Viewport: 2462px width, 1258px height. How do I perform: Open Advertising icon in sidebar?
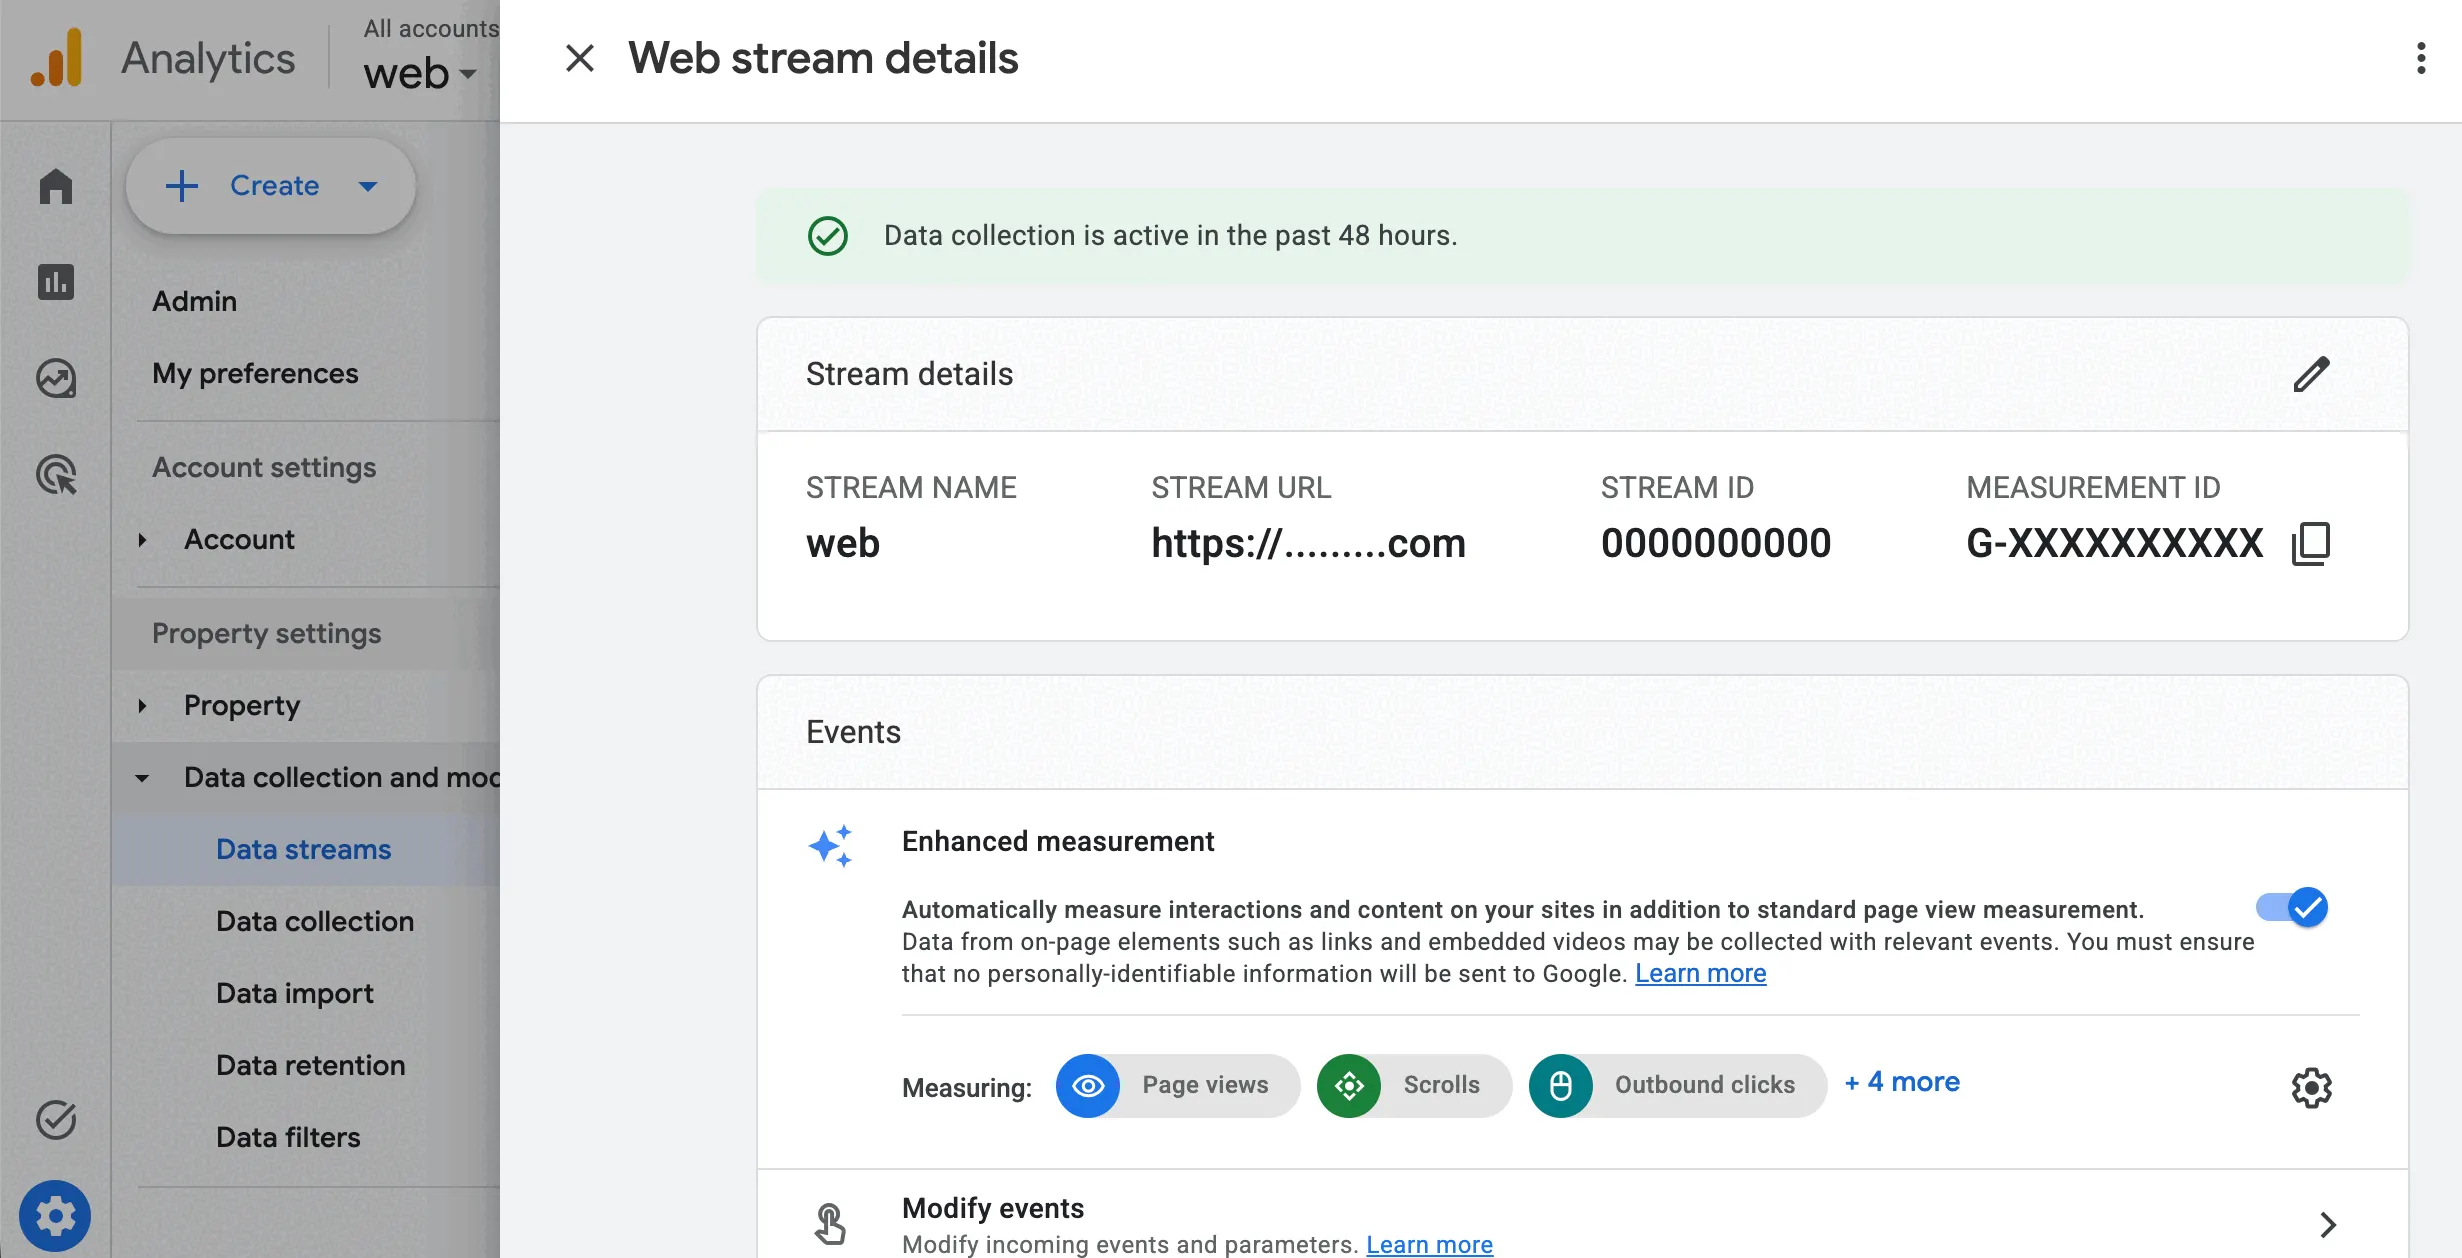point(56,474)
